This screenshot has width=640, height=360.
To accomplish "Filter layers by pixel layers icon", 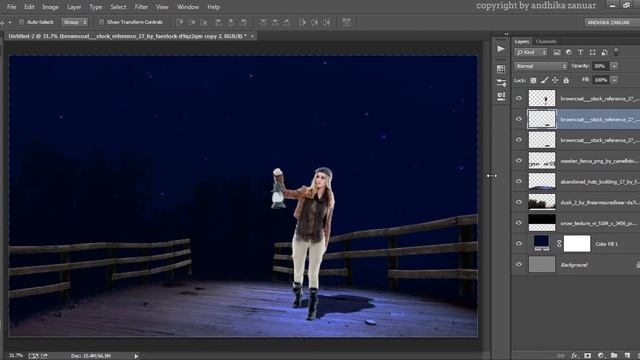I will pyautogui.click(x=557, y=52).
